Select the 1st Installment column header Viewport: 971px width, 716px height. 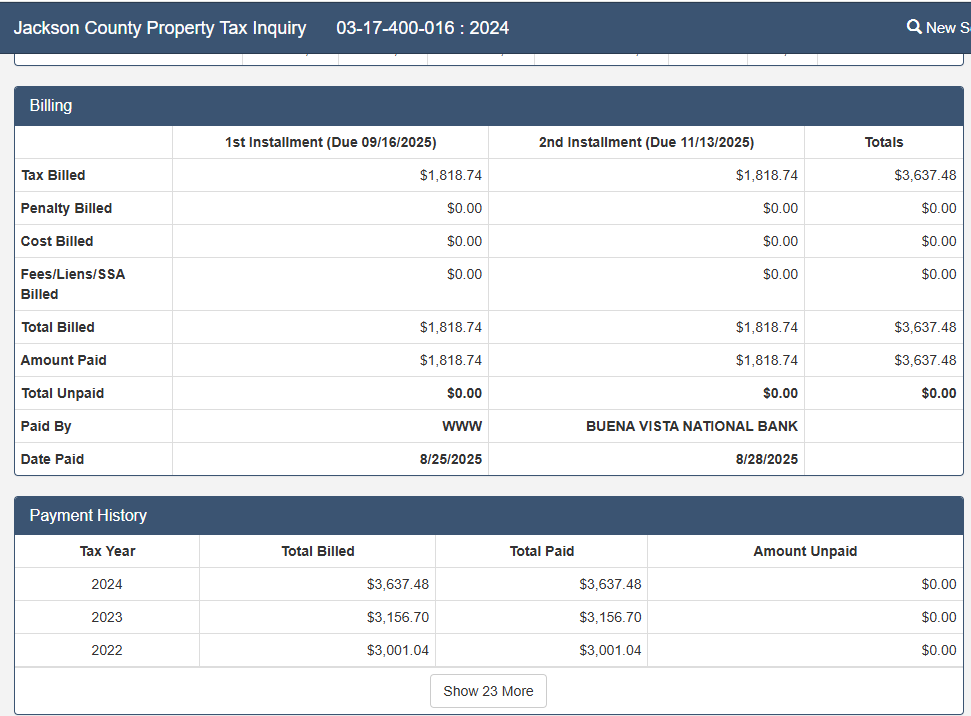(x=330, y=142)
